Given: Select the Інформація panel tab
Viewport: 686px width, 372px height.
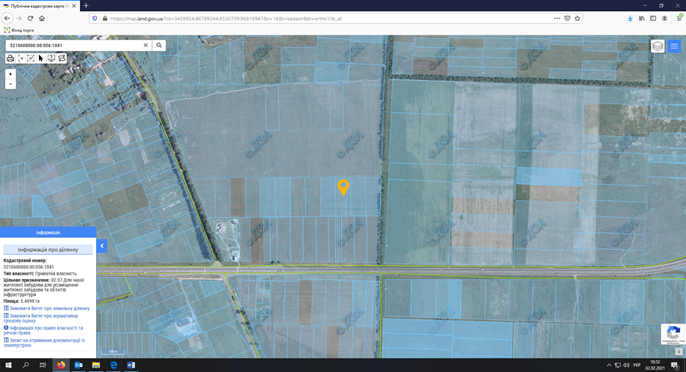Looking at the screenshot, I should pos(48,232).
